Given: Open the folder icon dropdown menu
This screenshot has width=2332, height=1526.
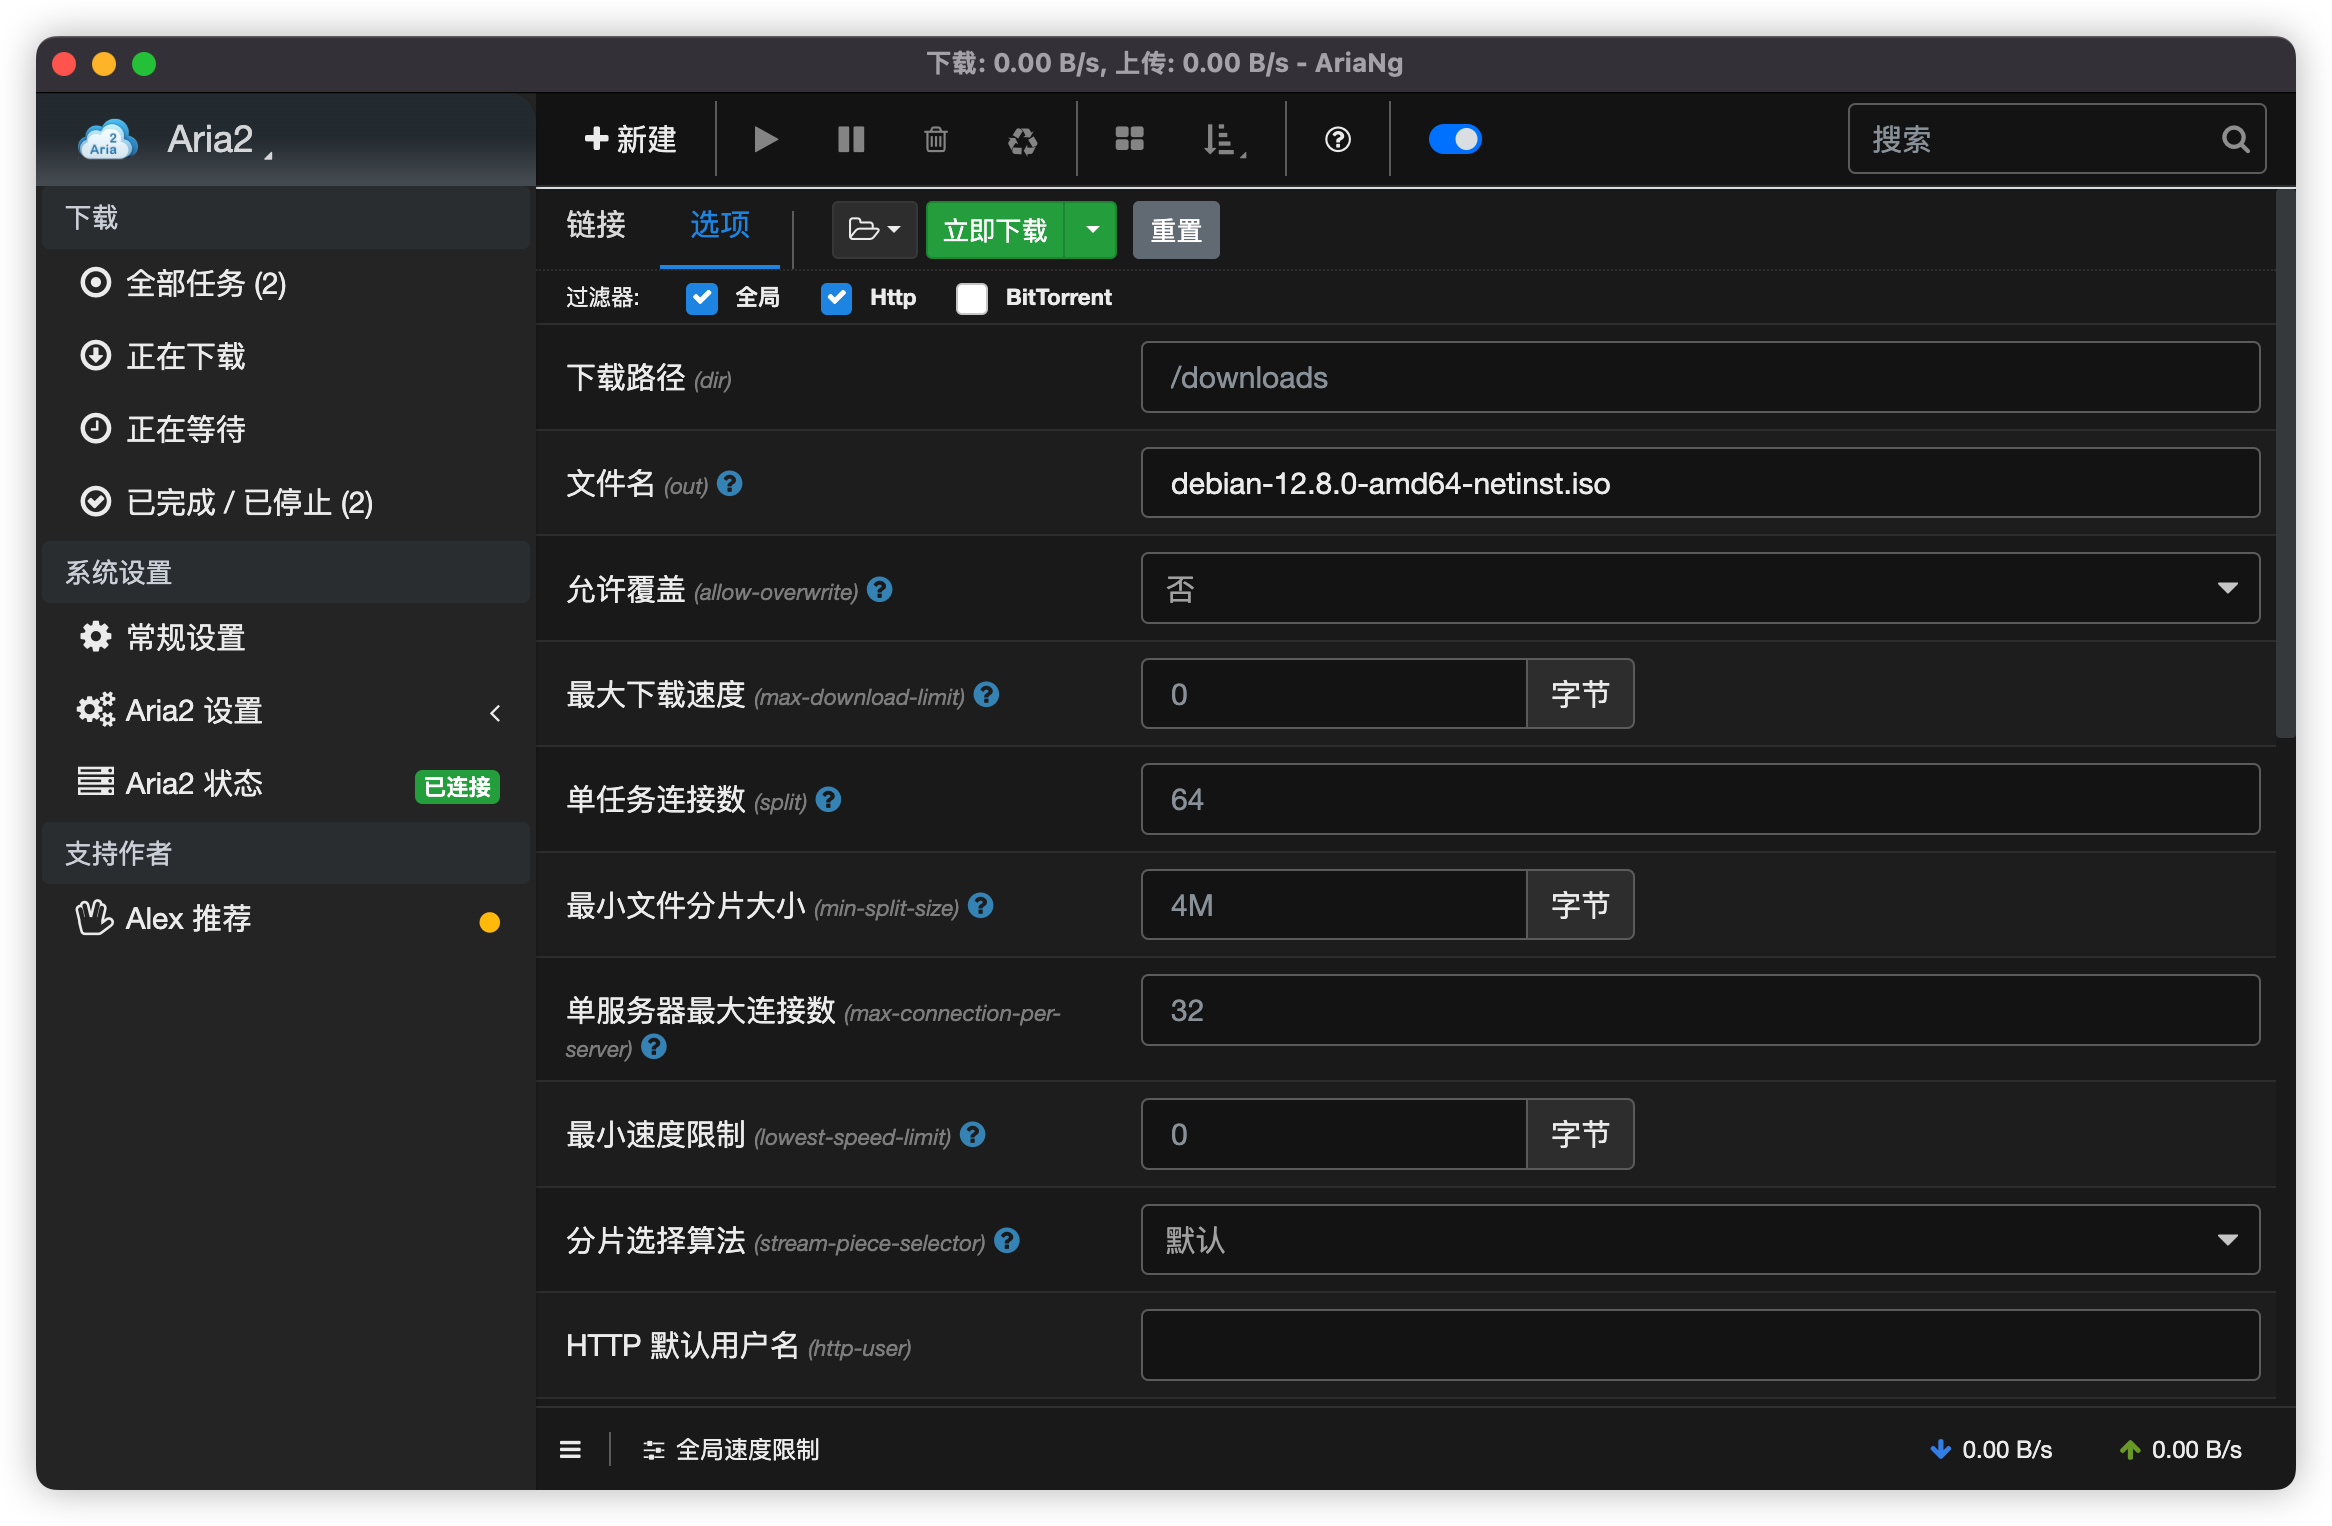Looking at the screenshot, I should click(874, 230).
